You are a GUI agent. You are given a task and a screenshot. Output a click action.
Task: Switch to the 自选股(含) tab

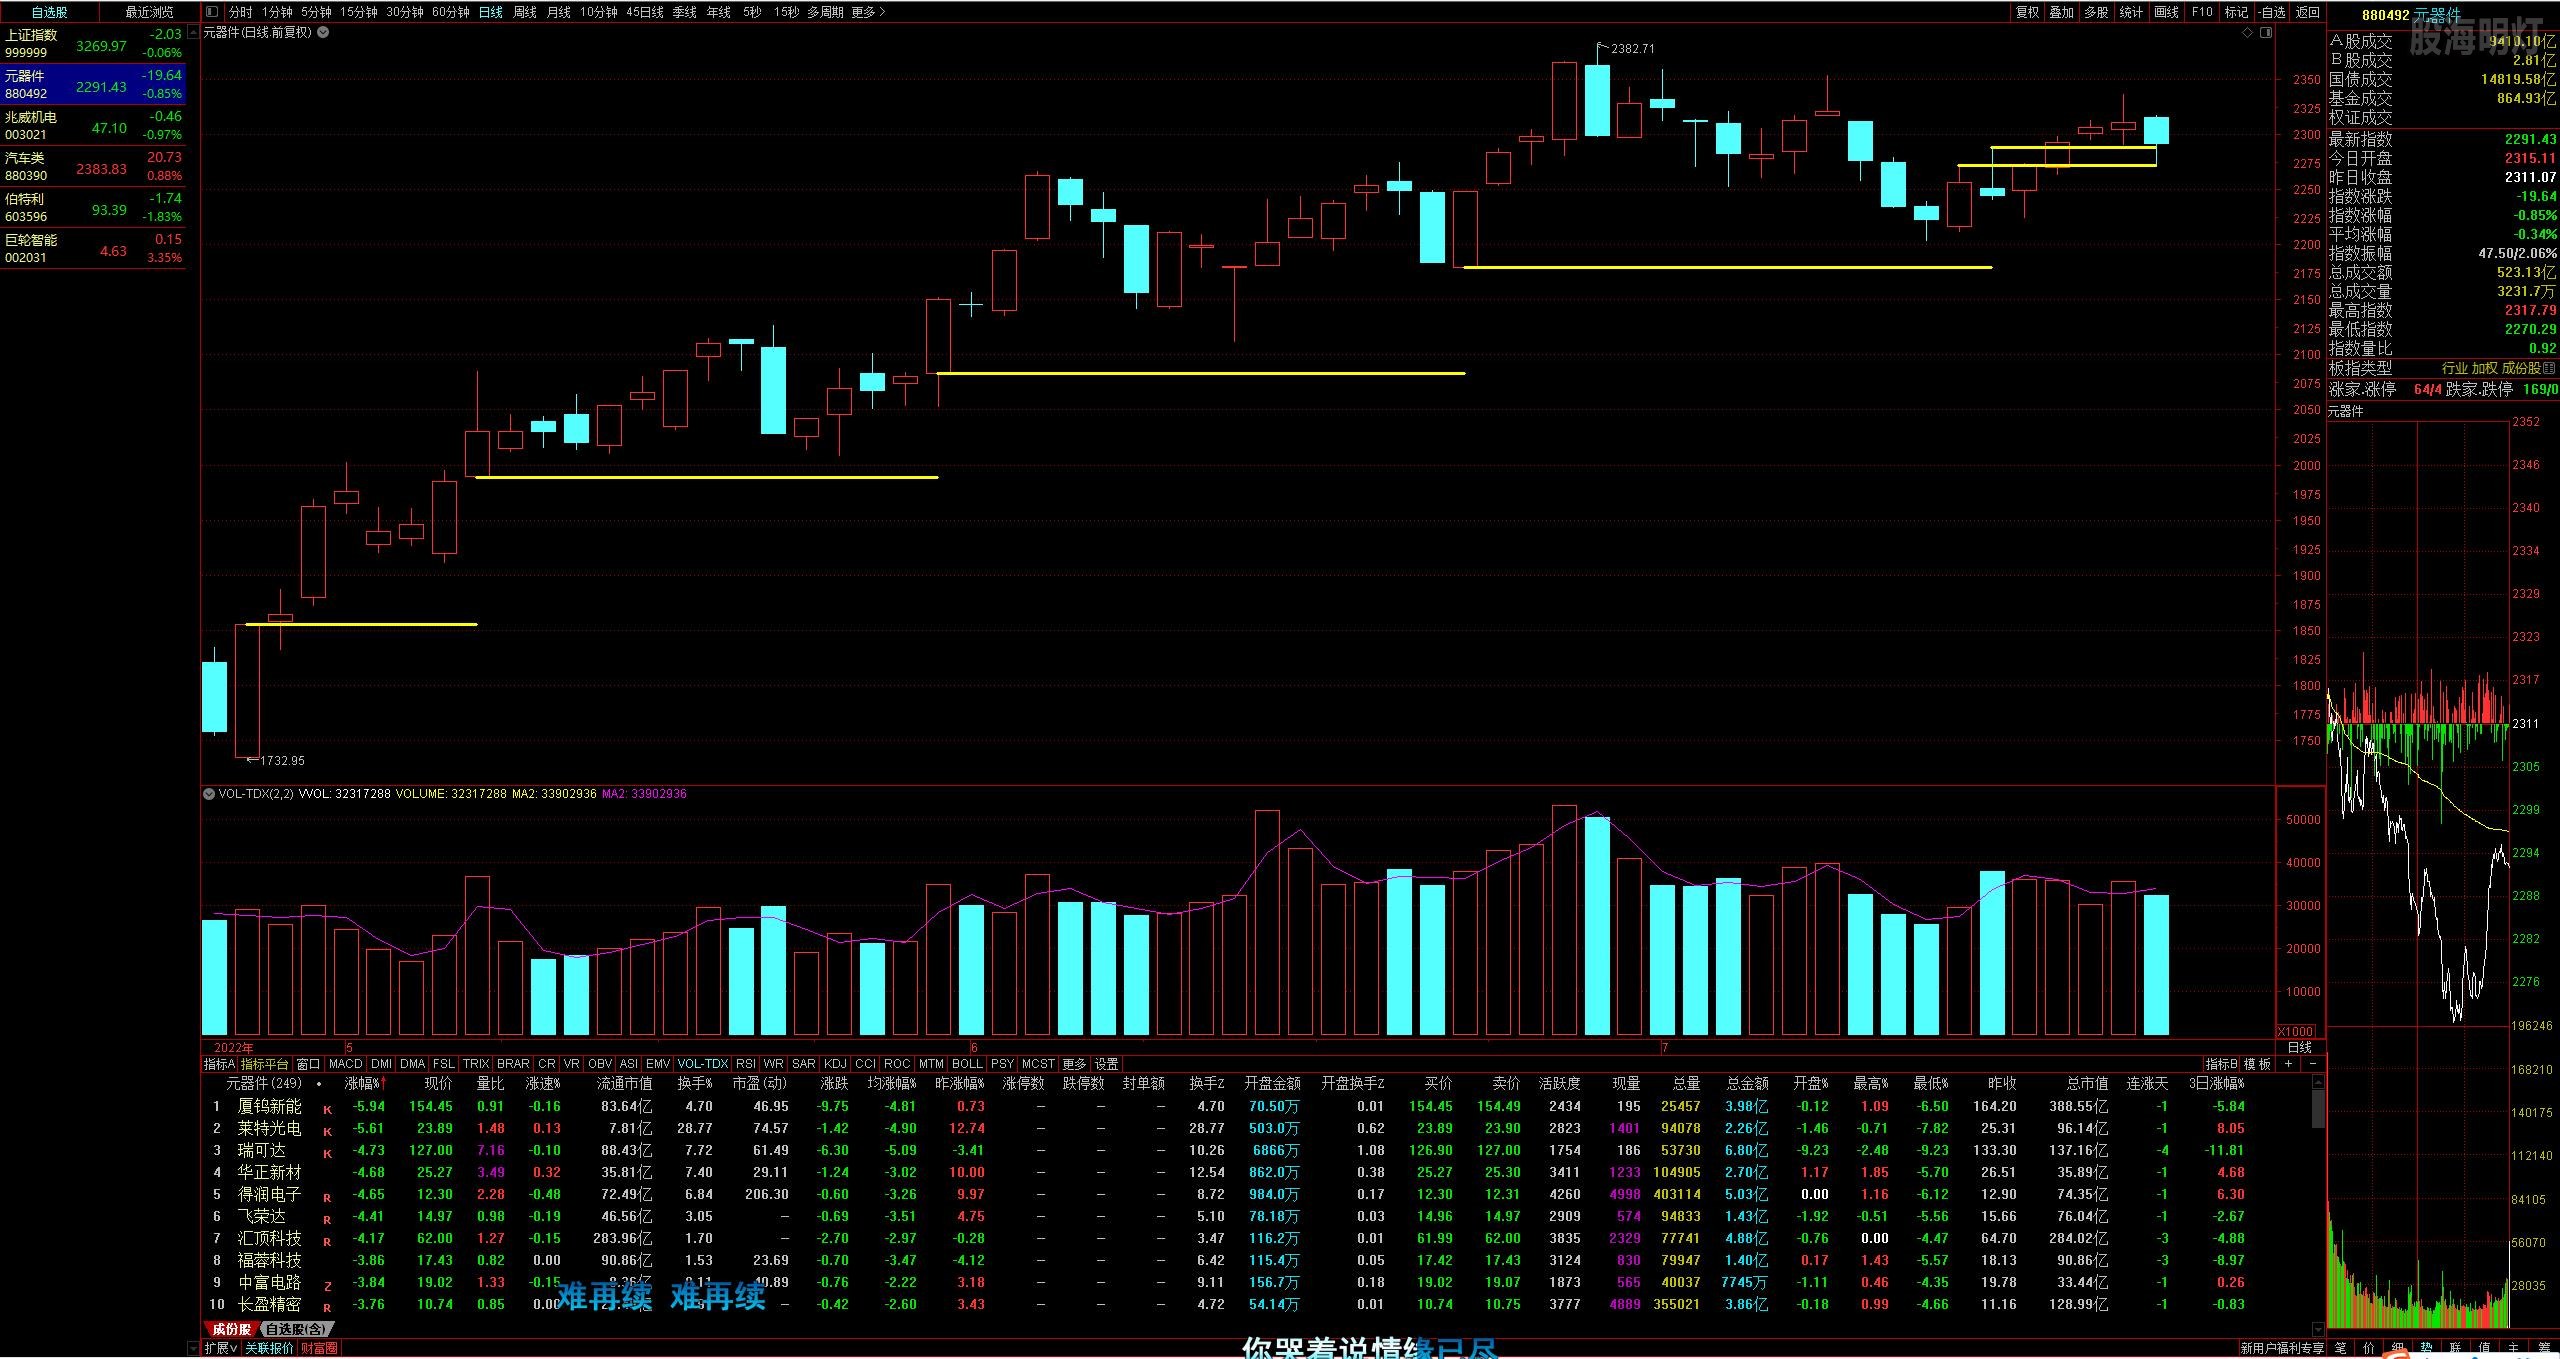click(x=296, y=1329)
